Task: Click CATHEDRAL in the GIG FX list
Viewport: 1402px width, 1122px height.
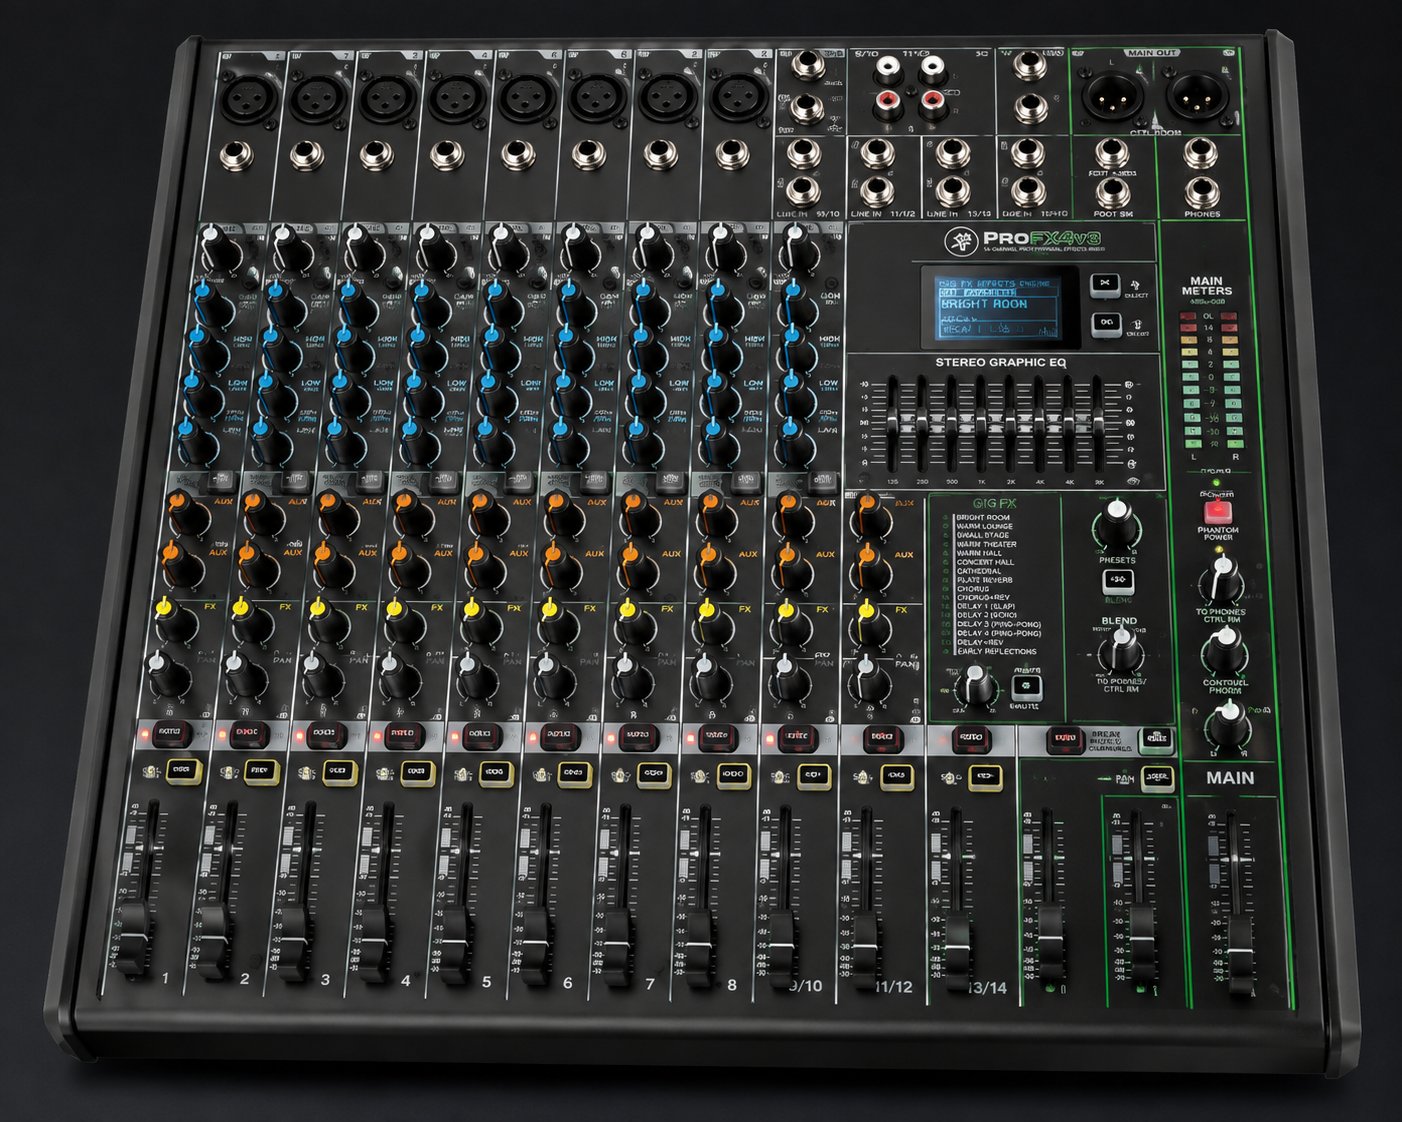Action: tap(978, 571)
